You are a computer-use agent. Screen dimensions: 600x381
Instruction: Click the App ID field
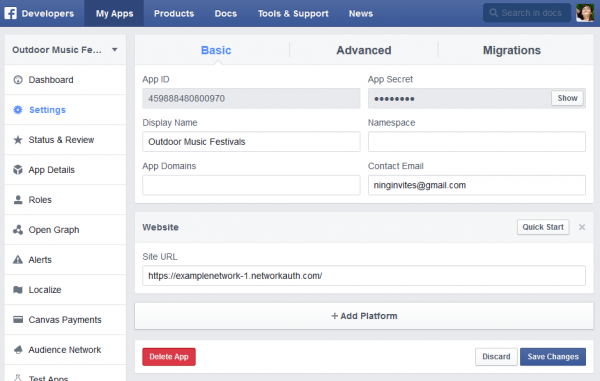(251, 98)
